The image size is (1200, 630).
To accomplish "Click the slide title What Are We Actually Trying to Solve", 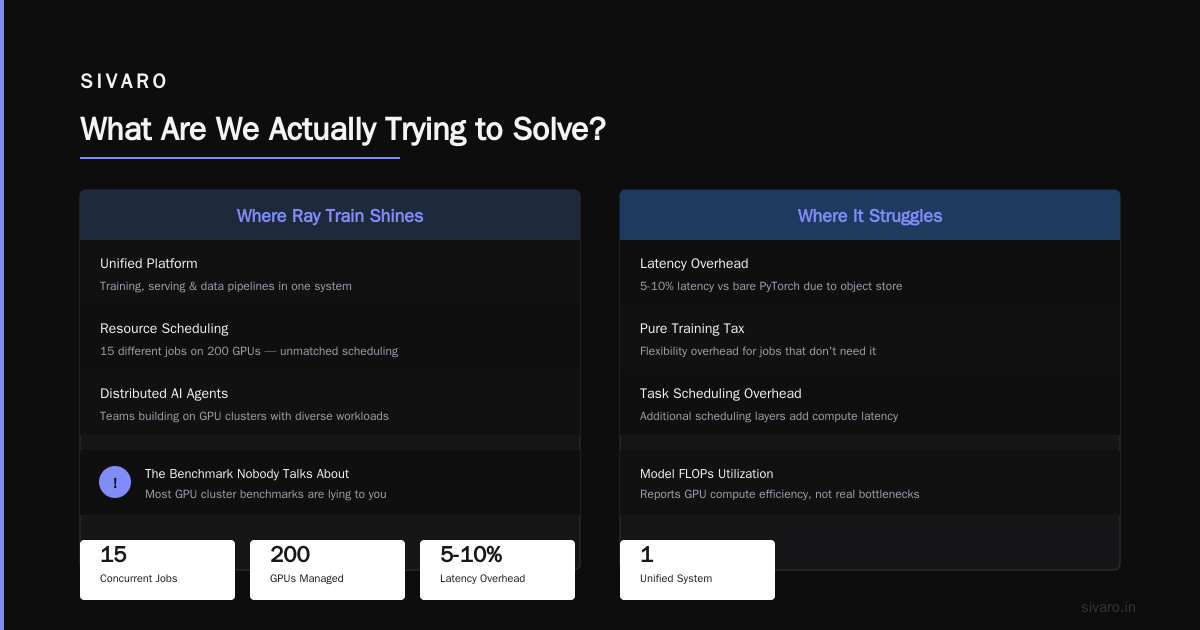I will [343, 130].
